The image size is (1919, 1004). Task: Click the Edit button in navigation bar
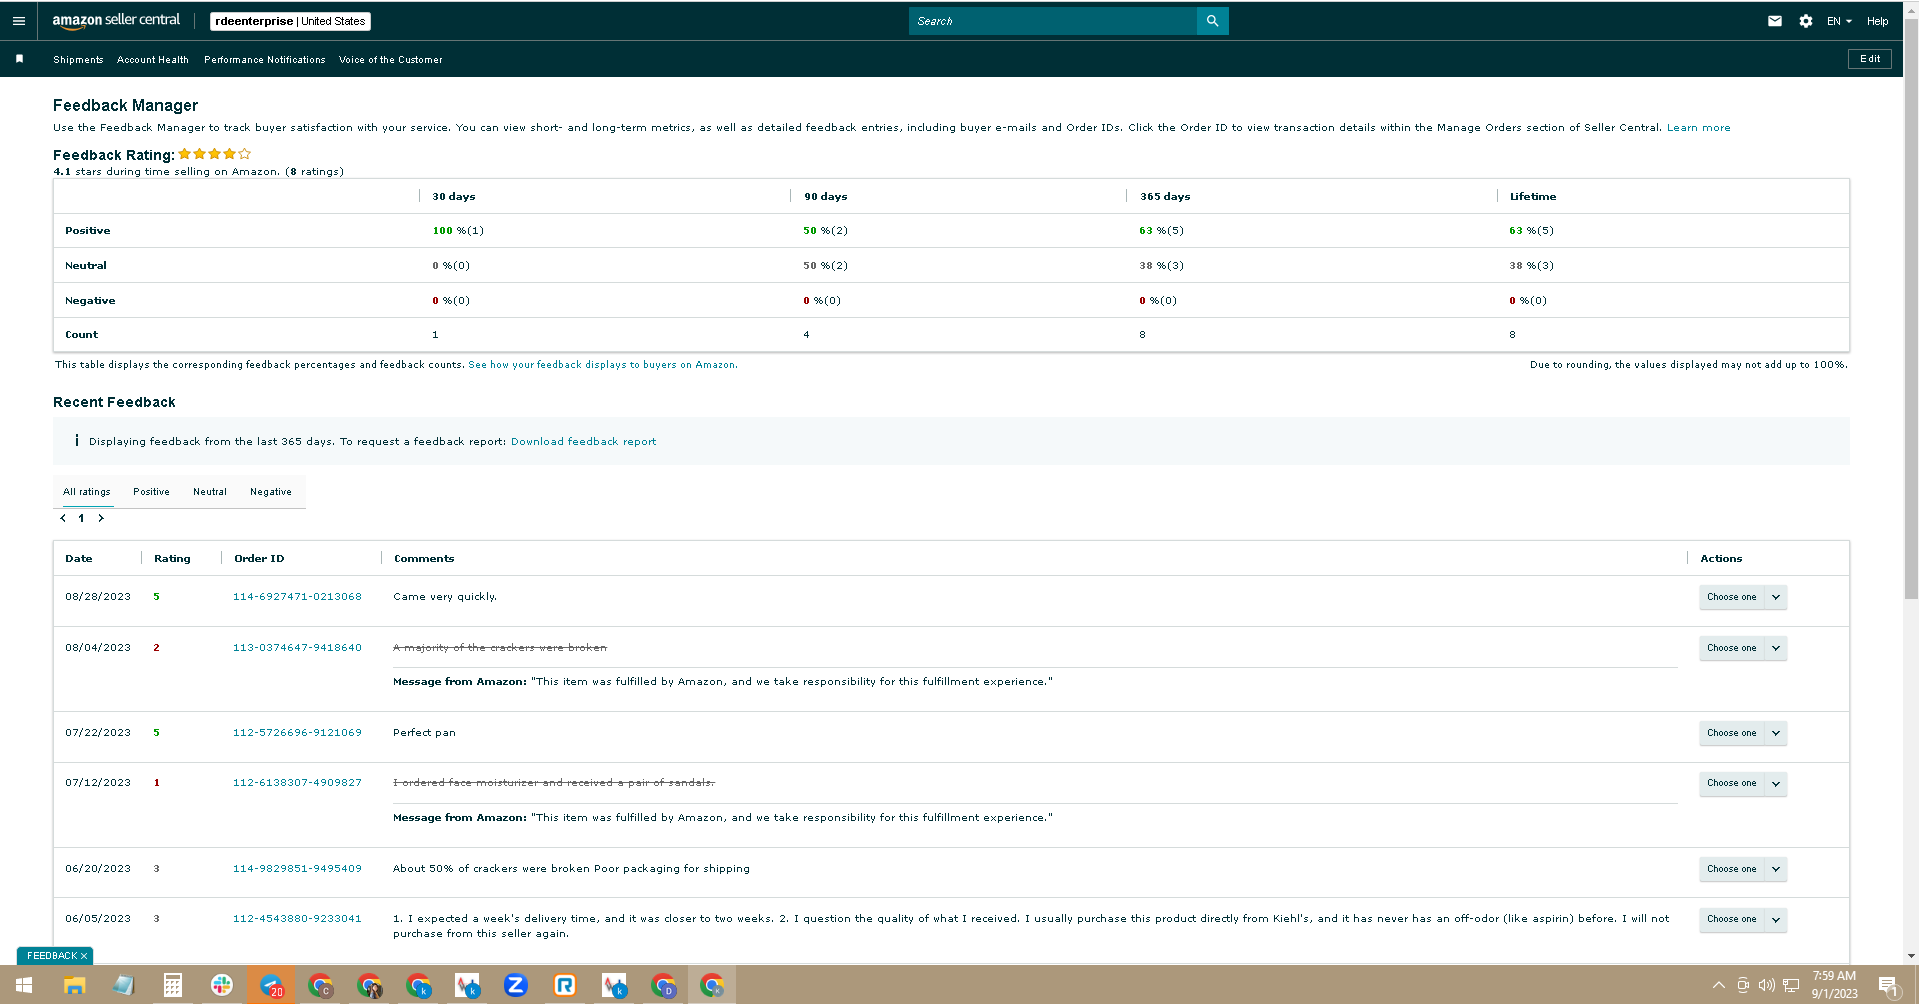(x=1870, y=59)
